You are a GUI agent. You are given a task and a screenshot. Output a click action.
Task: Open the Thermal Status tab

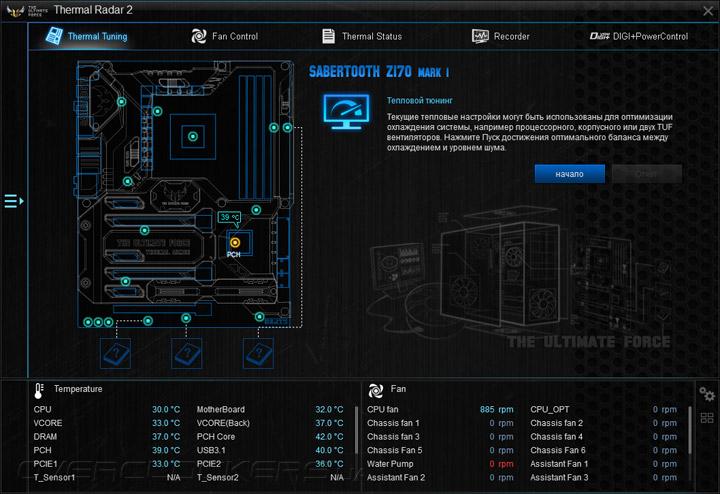[362, 36]
